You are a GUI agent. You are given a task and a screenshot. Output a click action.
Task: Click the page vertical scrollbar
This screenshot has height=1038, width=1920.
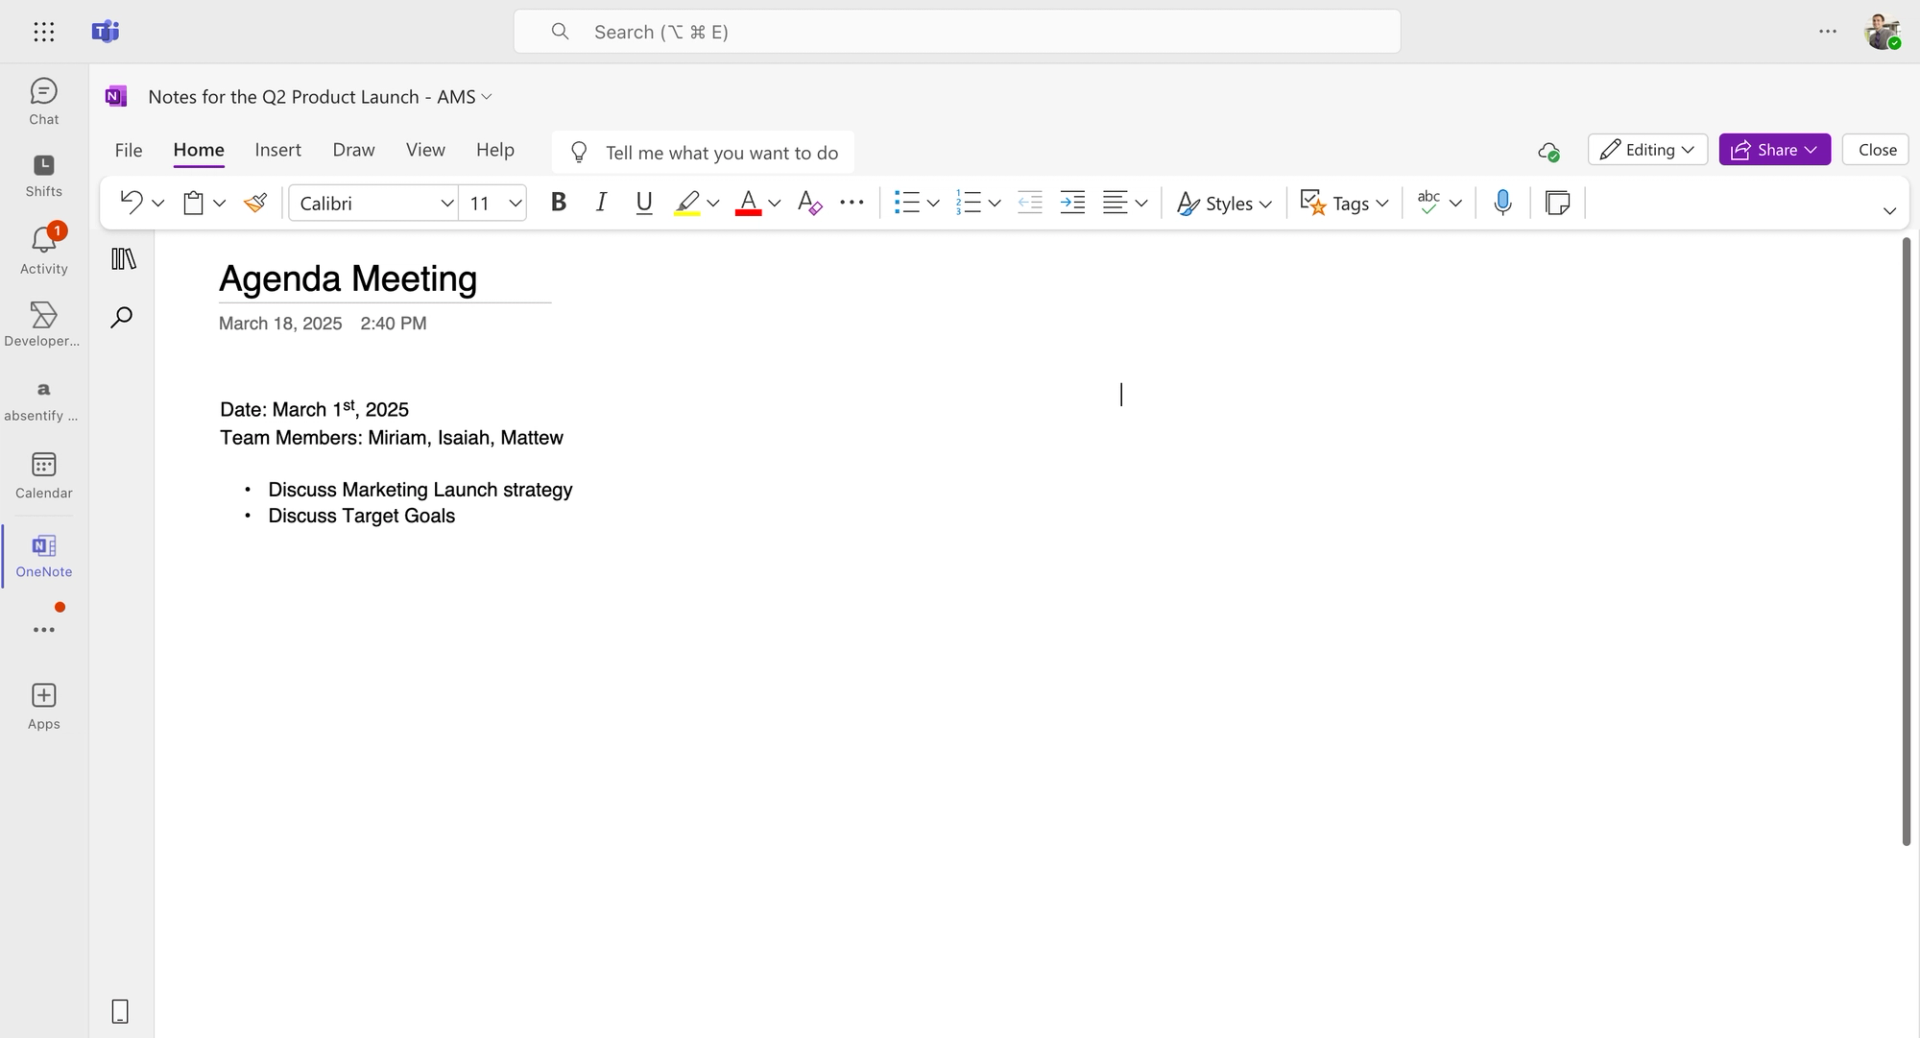[1906, 541]
